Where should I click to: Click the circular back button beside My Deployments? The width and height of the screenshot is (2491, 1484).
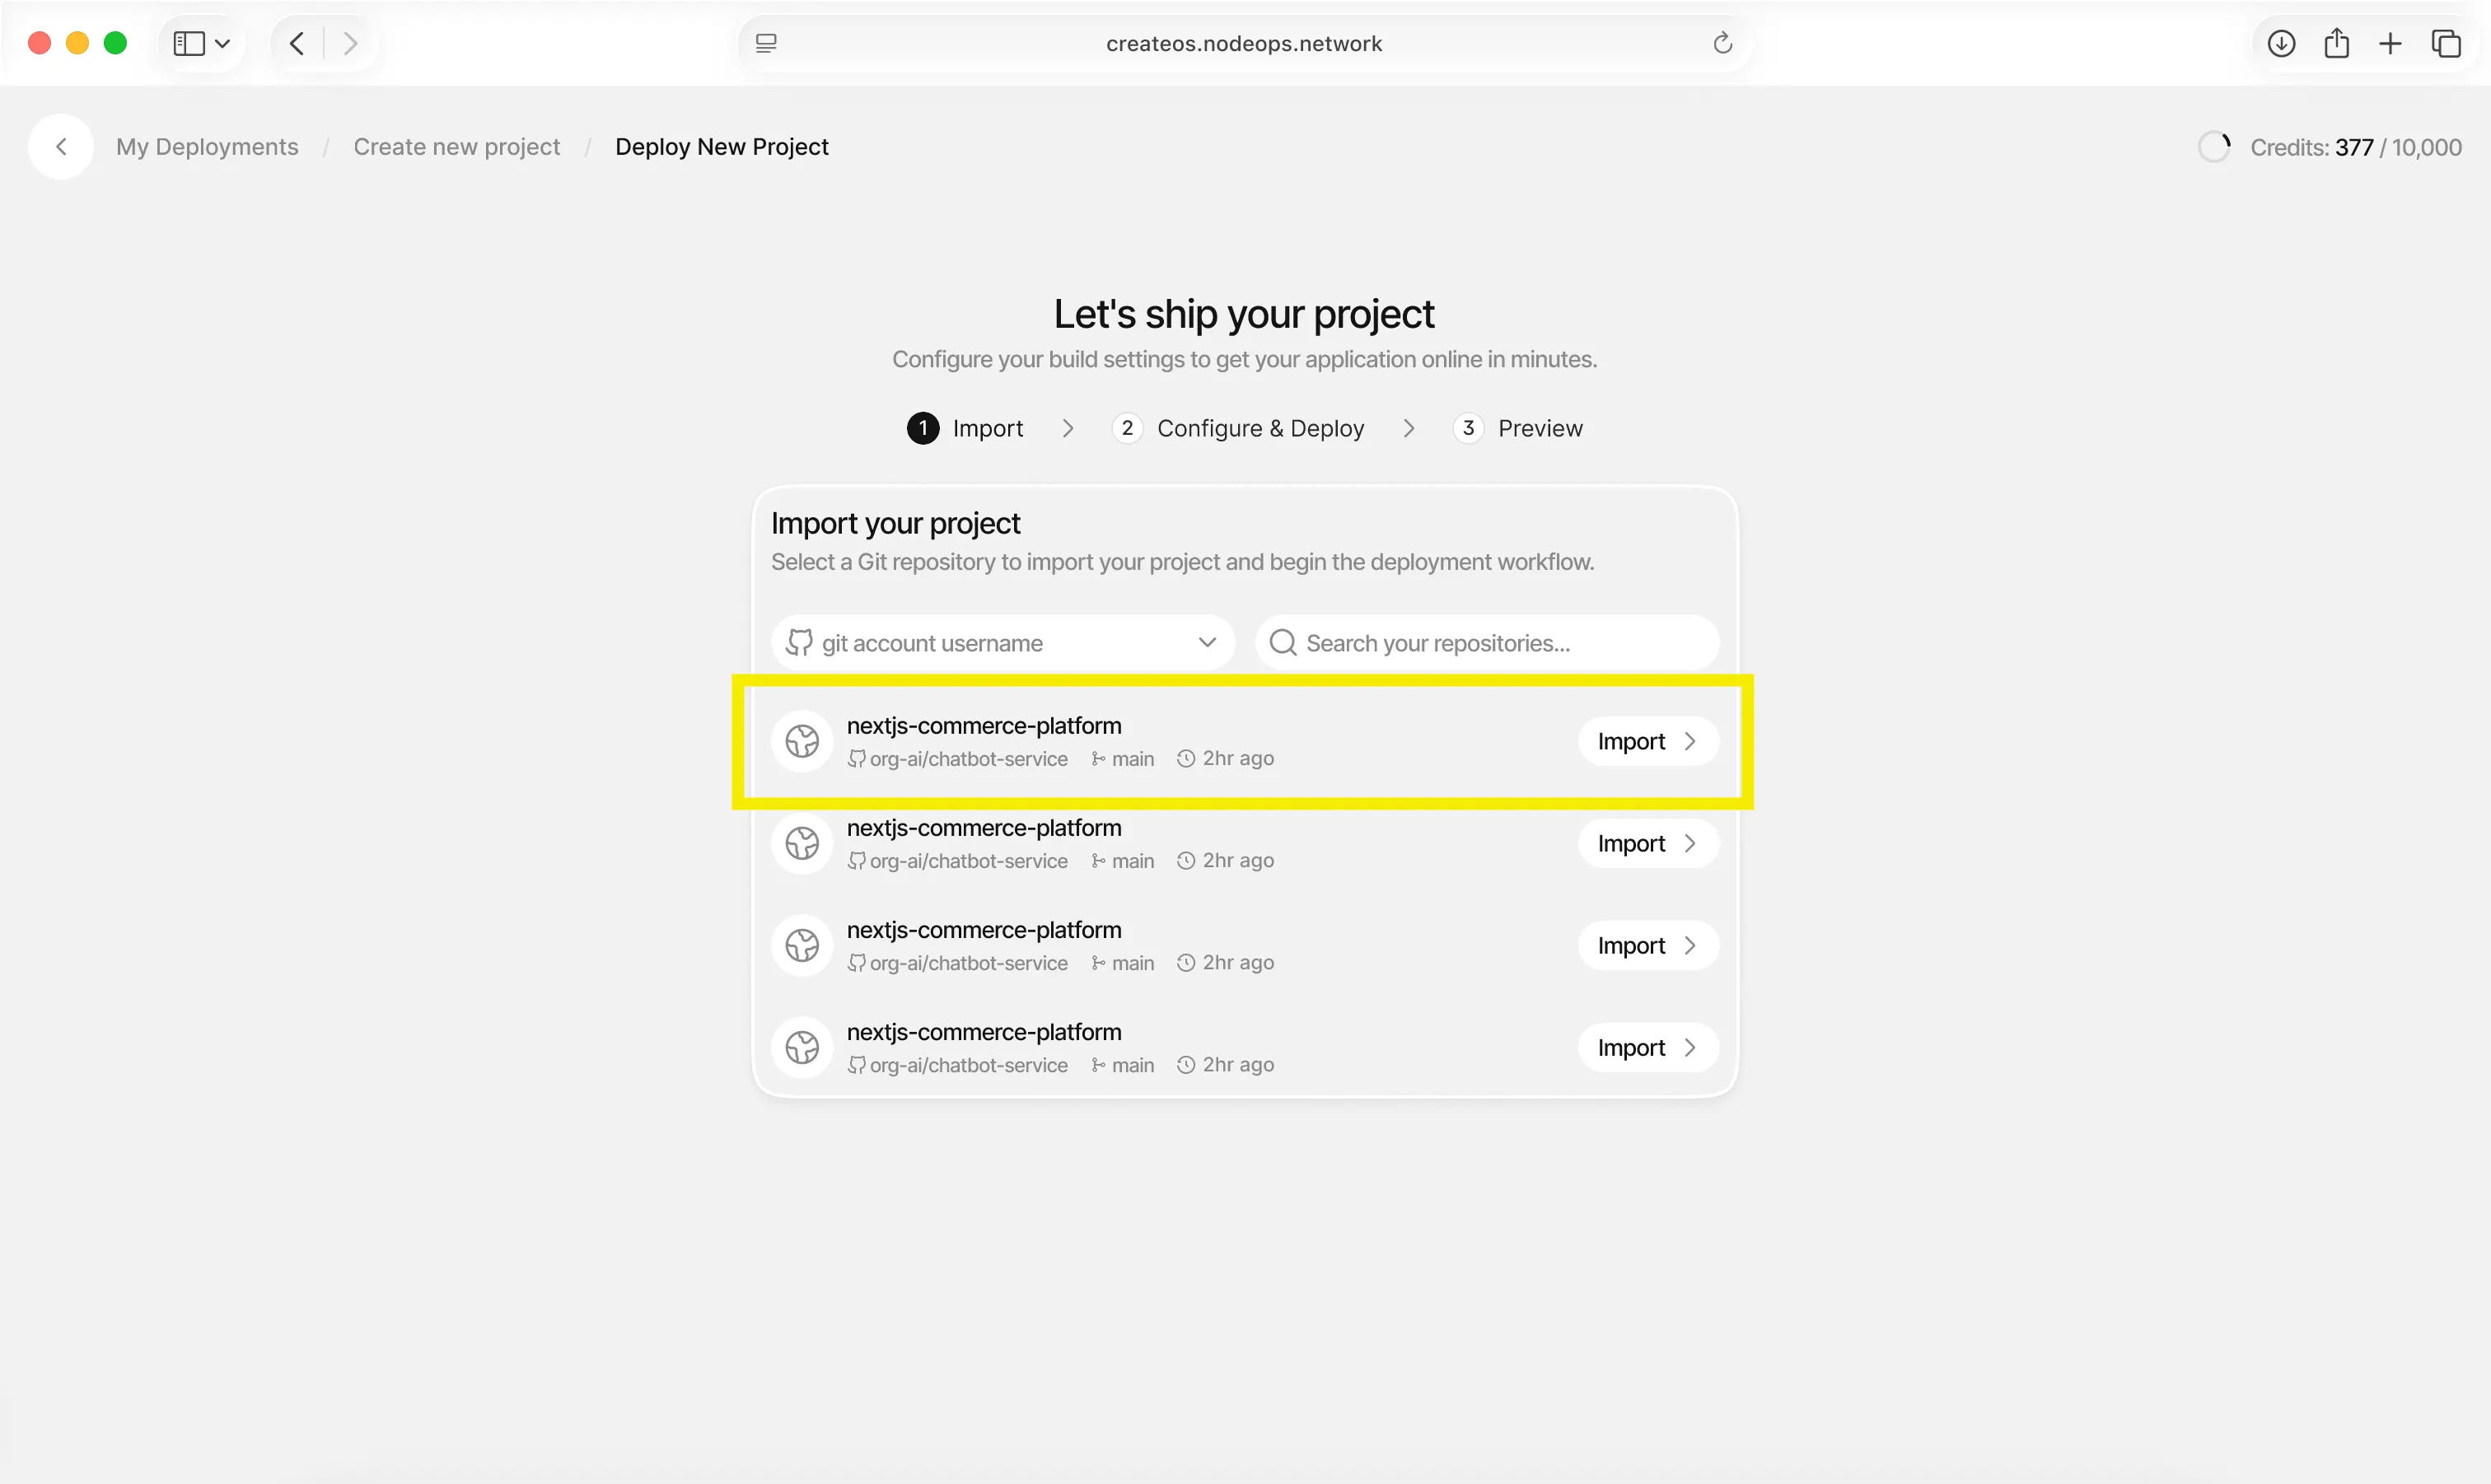pos(61,147)
